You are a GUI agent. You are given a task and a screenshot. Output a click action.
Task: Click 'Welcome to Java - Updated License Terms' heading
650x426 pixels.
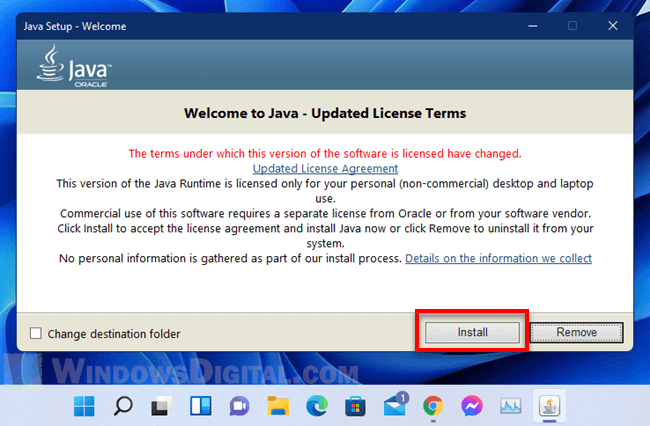coord(325,113)
